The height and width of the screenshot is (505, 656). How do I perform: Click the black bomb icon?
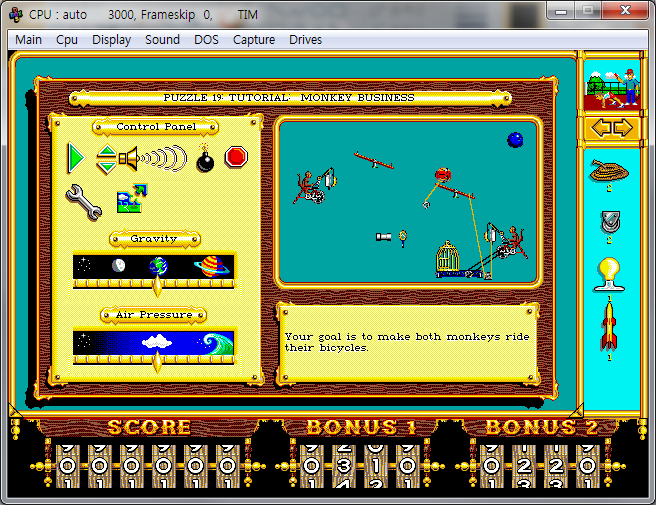[205, 158]
